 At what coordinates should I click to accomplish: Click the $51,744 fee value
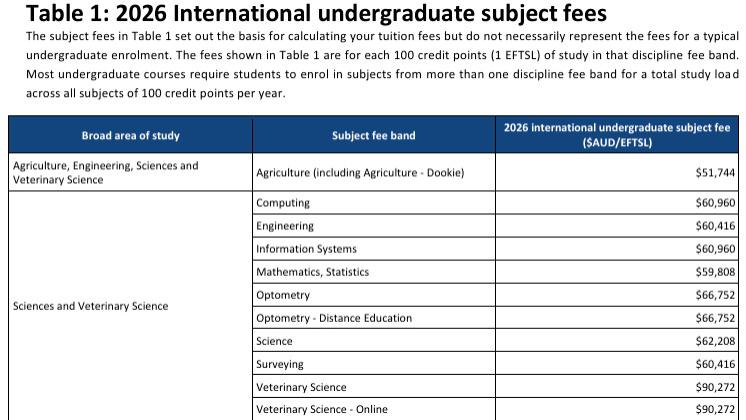coord(715,173)
